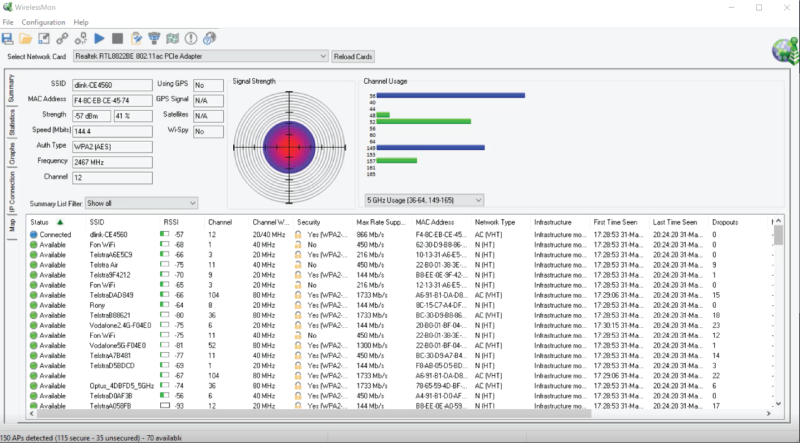
Task: Click the green map toolbar icon
Action: pyautogui.click(x=172, y=38)
